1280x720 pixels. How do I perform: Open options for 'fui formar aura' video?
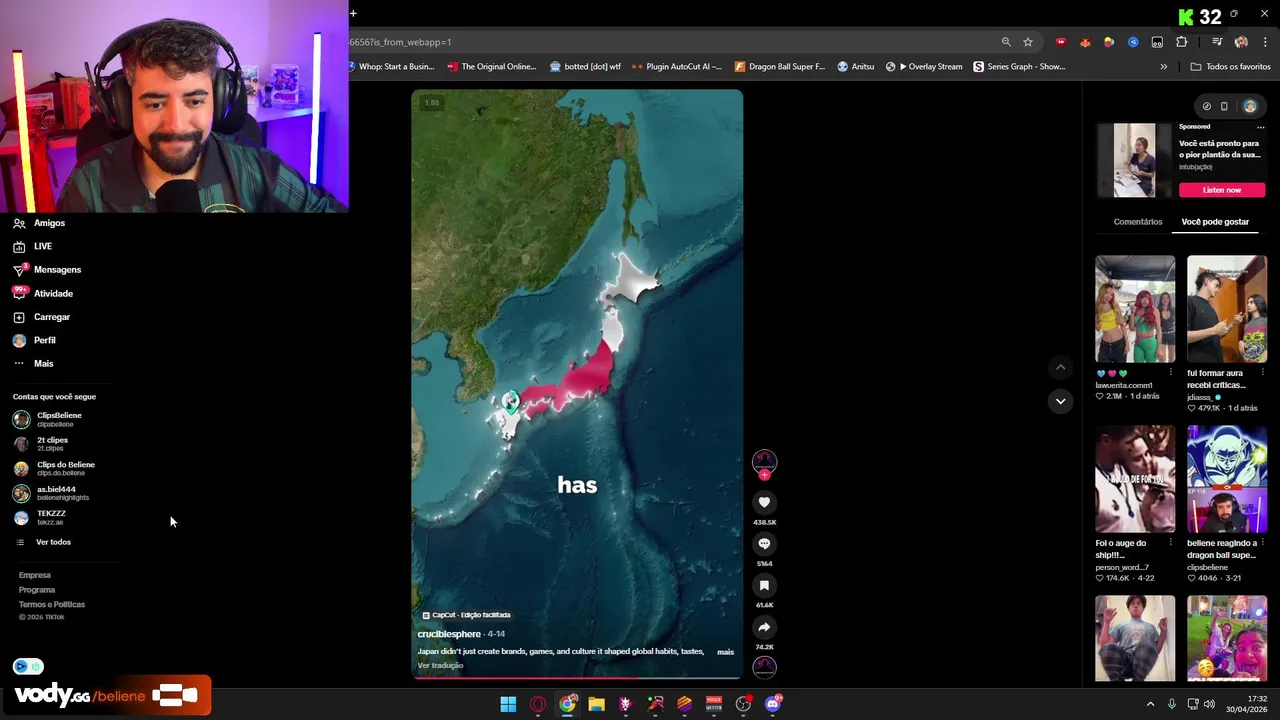point(1262,373)
